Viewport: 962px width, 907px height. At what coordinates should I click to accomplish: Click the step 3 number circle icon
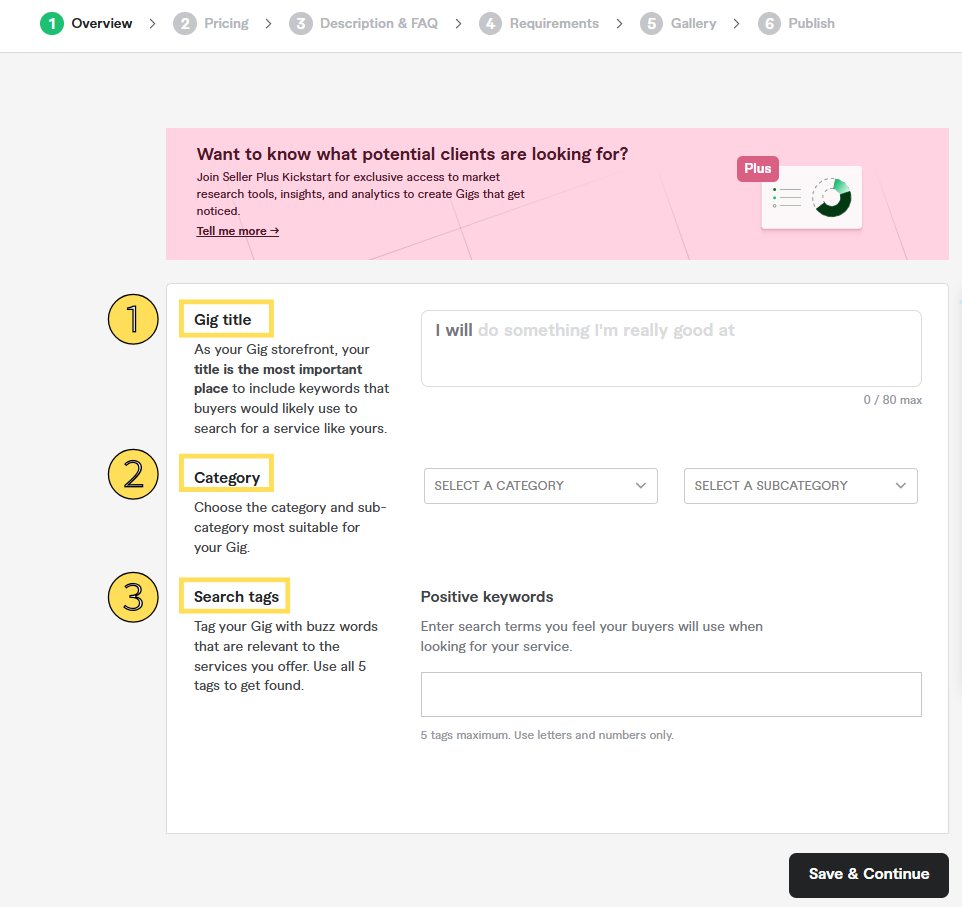point(301,23)
